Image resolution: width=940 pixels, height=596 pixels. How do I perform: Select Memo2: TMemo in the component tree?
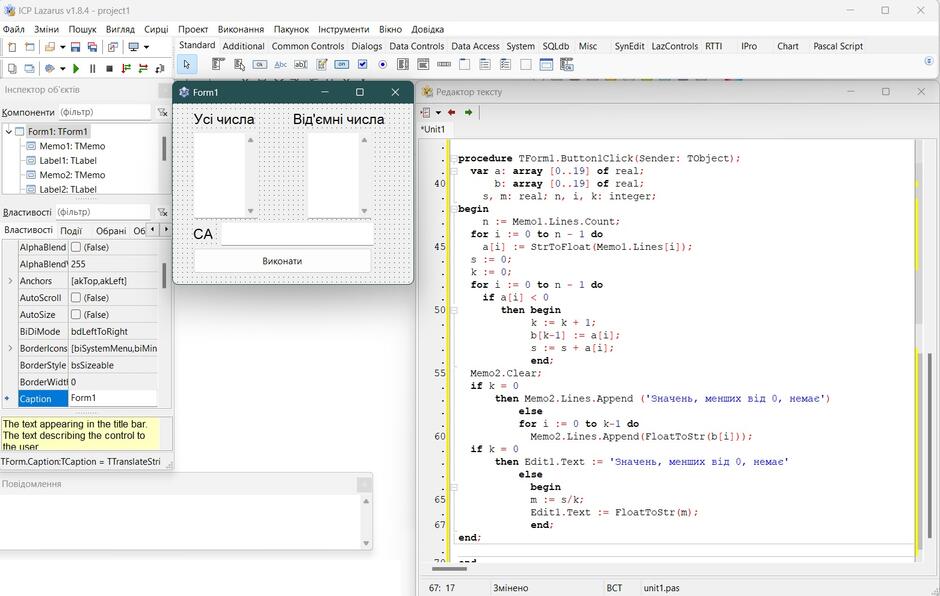[x=72, y=175]
